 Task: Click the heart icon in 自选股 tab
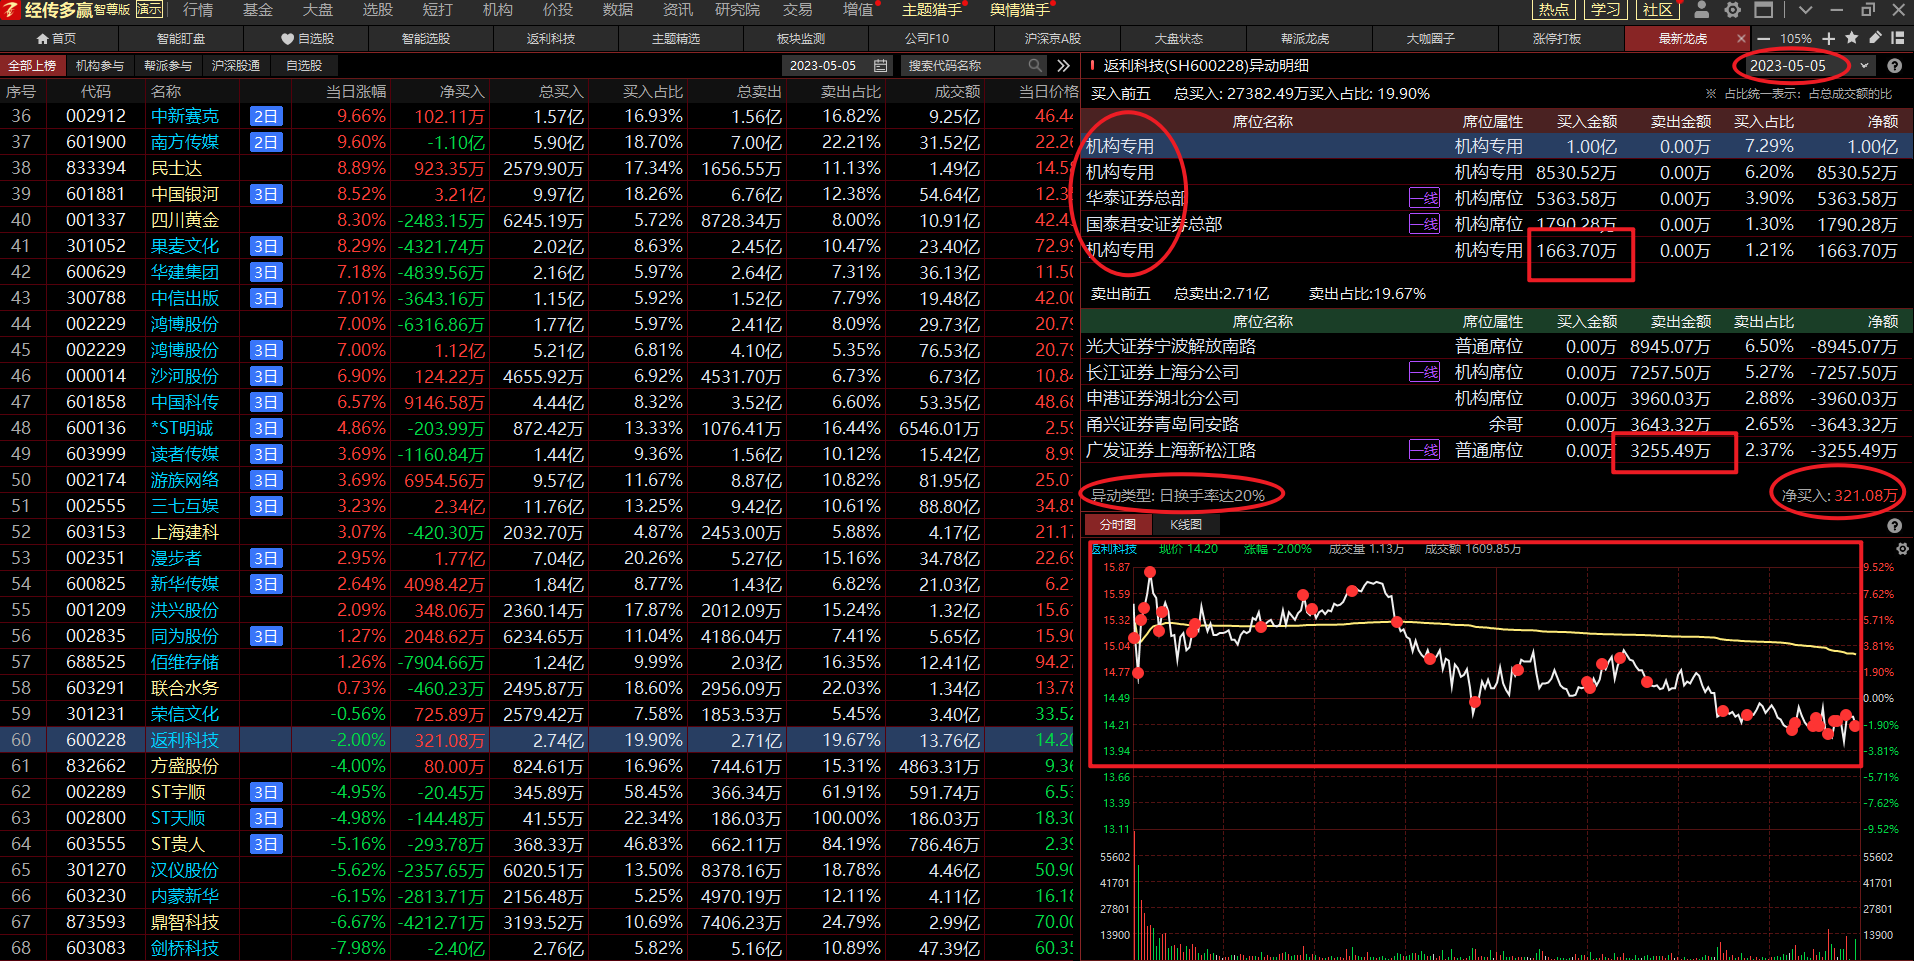(288, 39)
